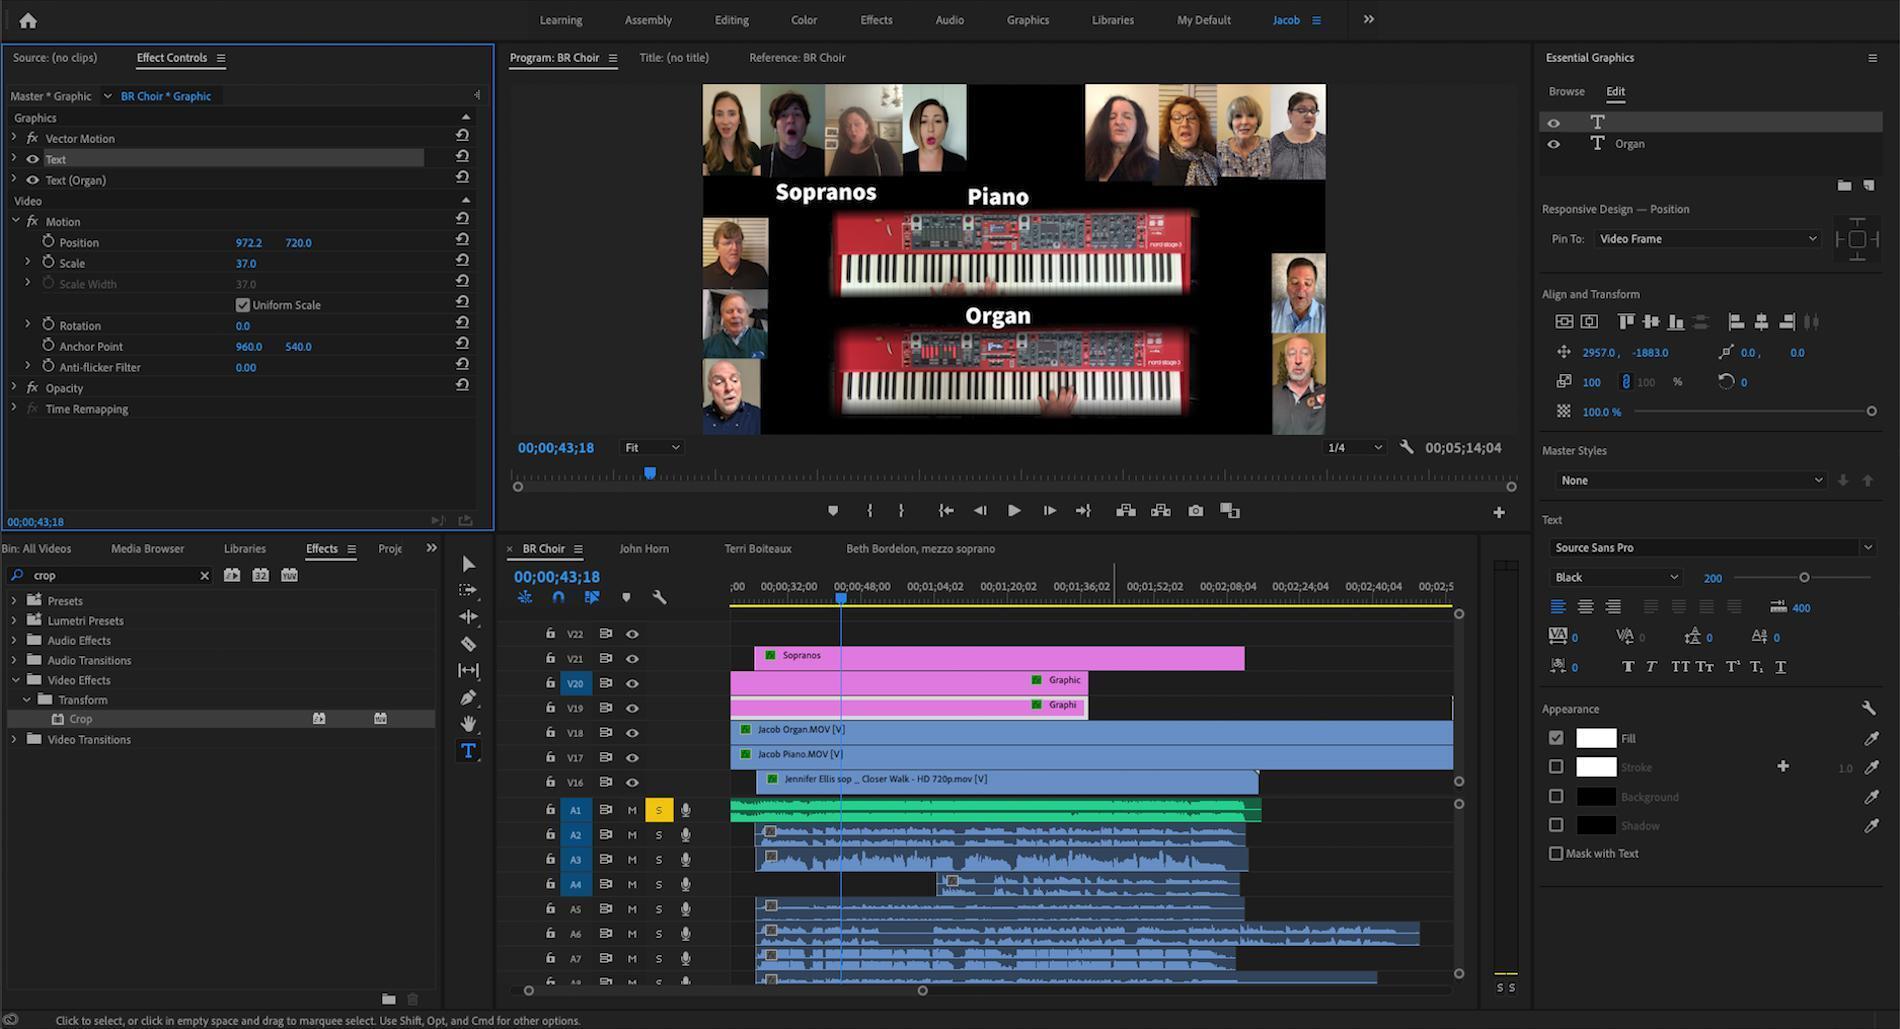This screenshot has height=1029, width=1900.
Task: Click the Export Frame camera icon
Action: [1195, 511]
